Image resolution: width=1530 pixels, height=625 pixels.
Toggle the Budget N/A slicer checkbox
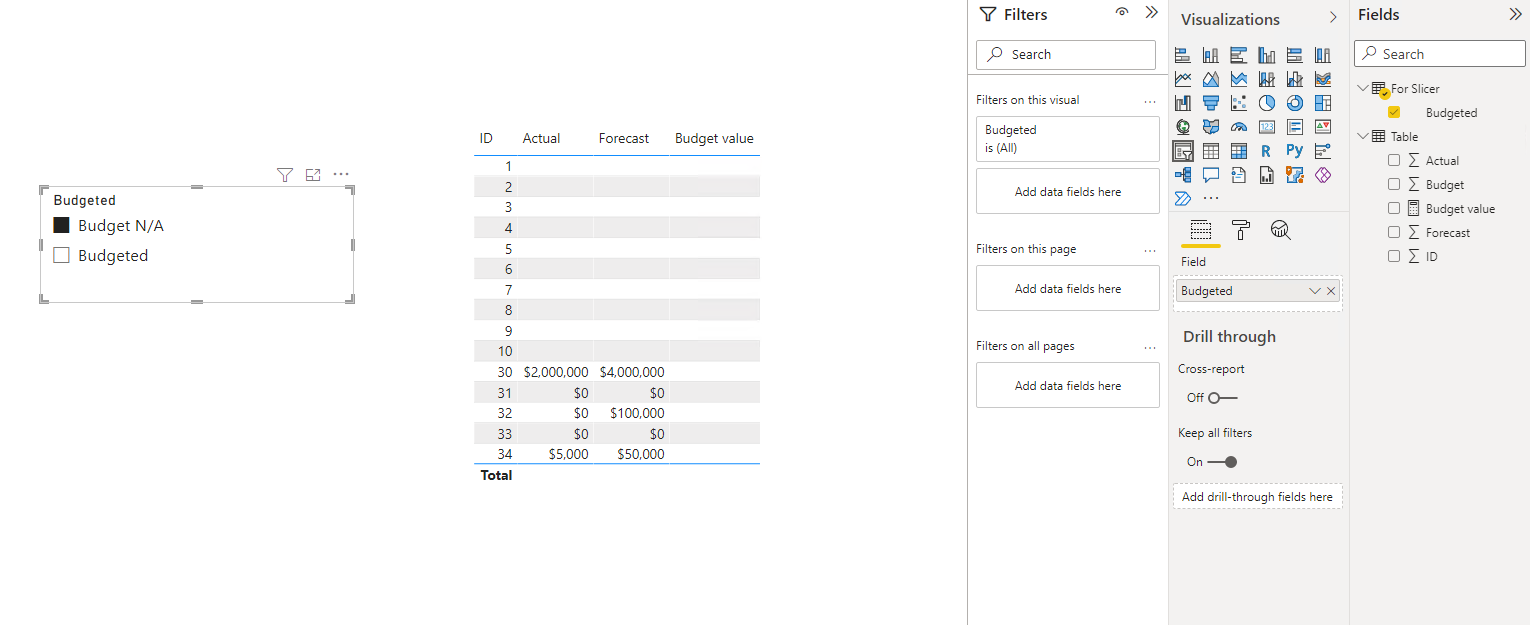tap(61, 226)
